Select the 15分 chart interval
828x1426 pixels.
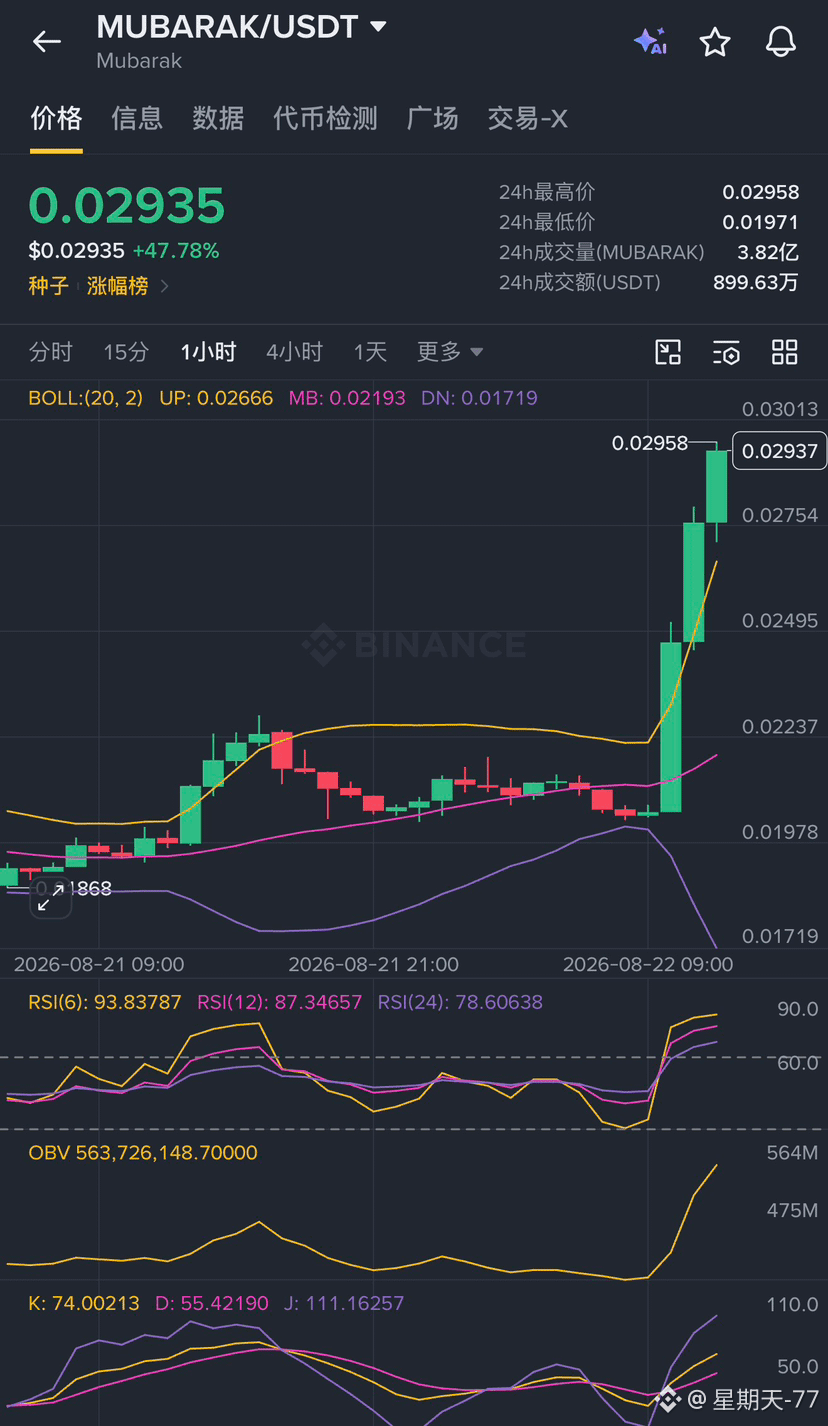[x=126, y=352]
